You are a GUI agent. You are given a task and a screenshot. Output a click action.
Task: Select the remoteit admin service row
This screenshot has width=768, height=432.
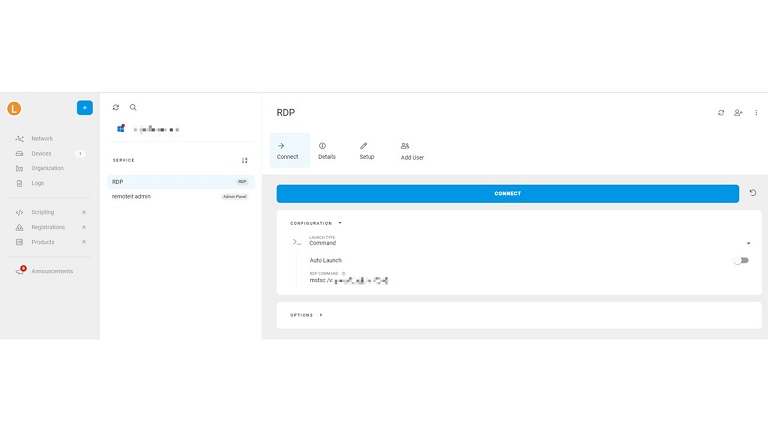tap(181, 196)
